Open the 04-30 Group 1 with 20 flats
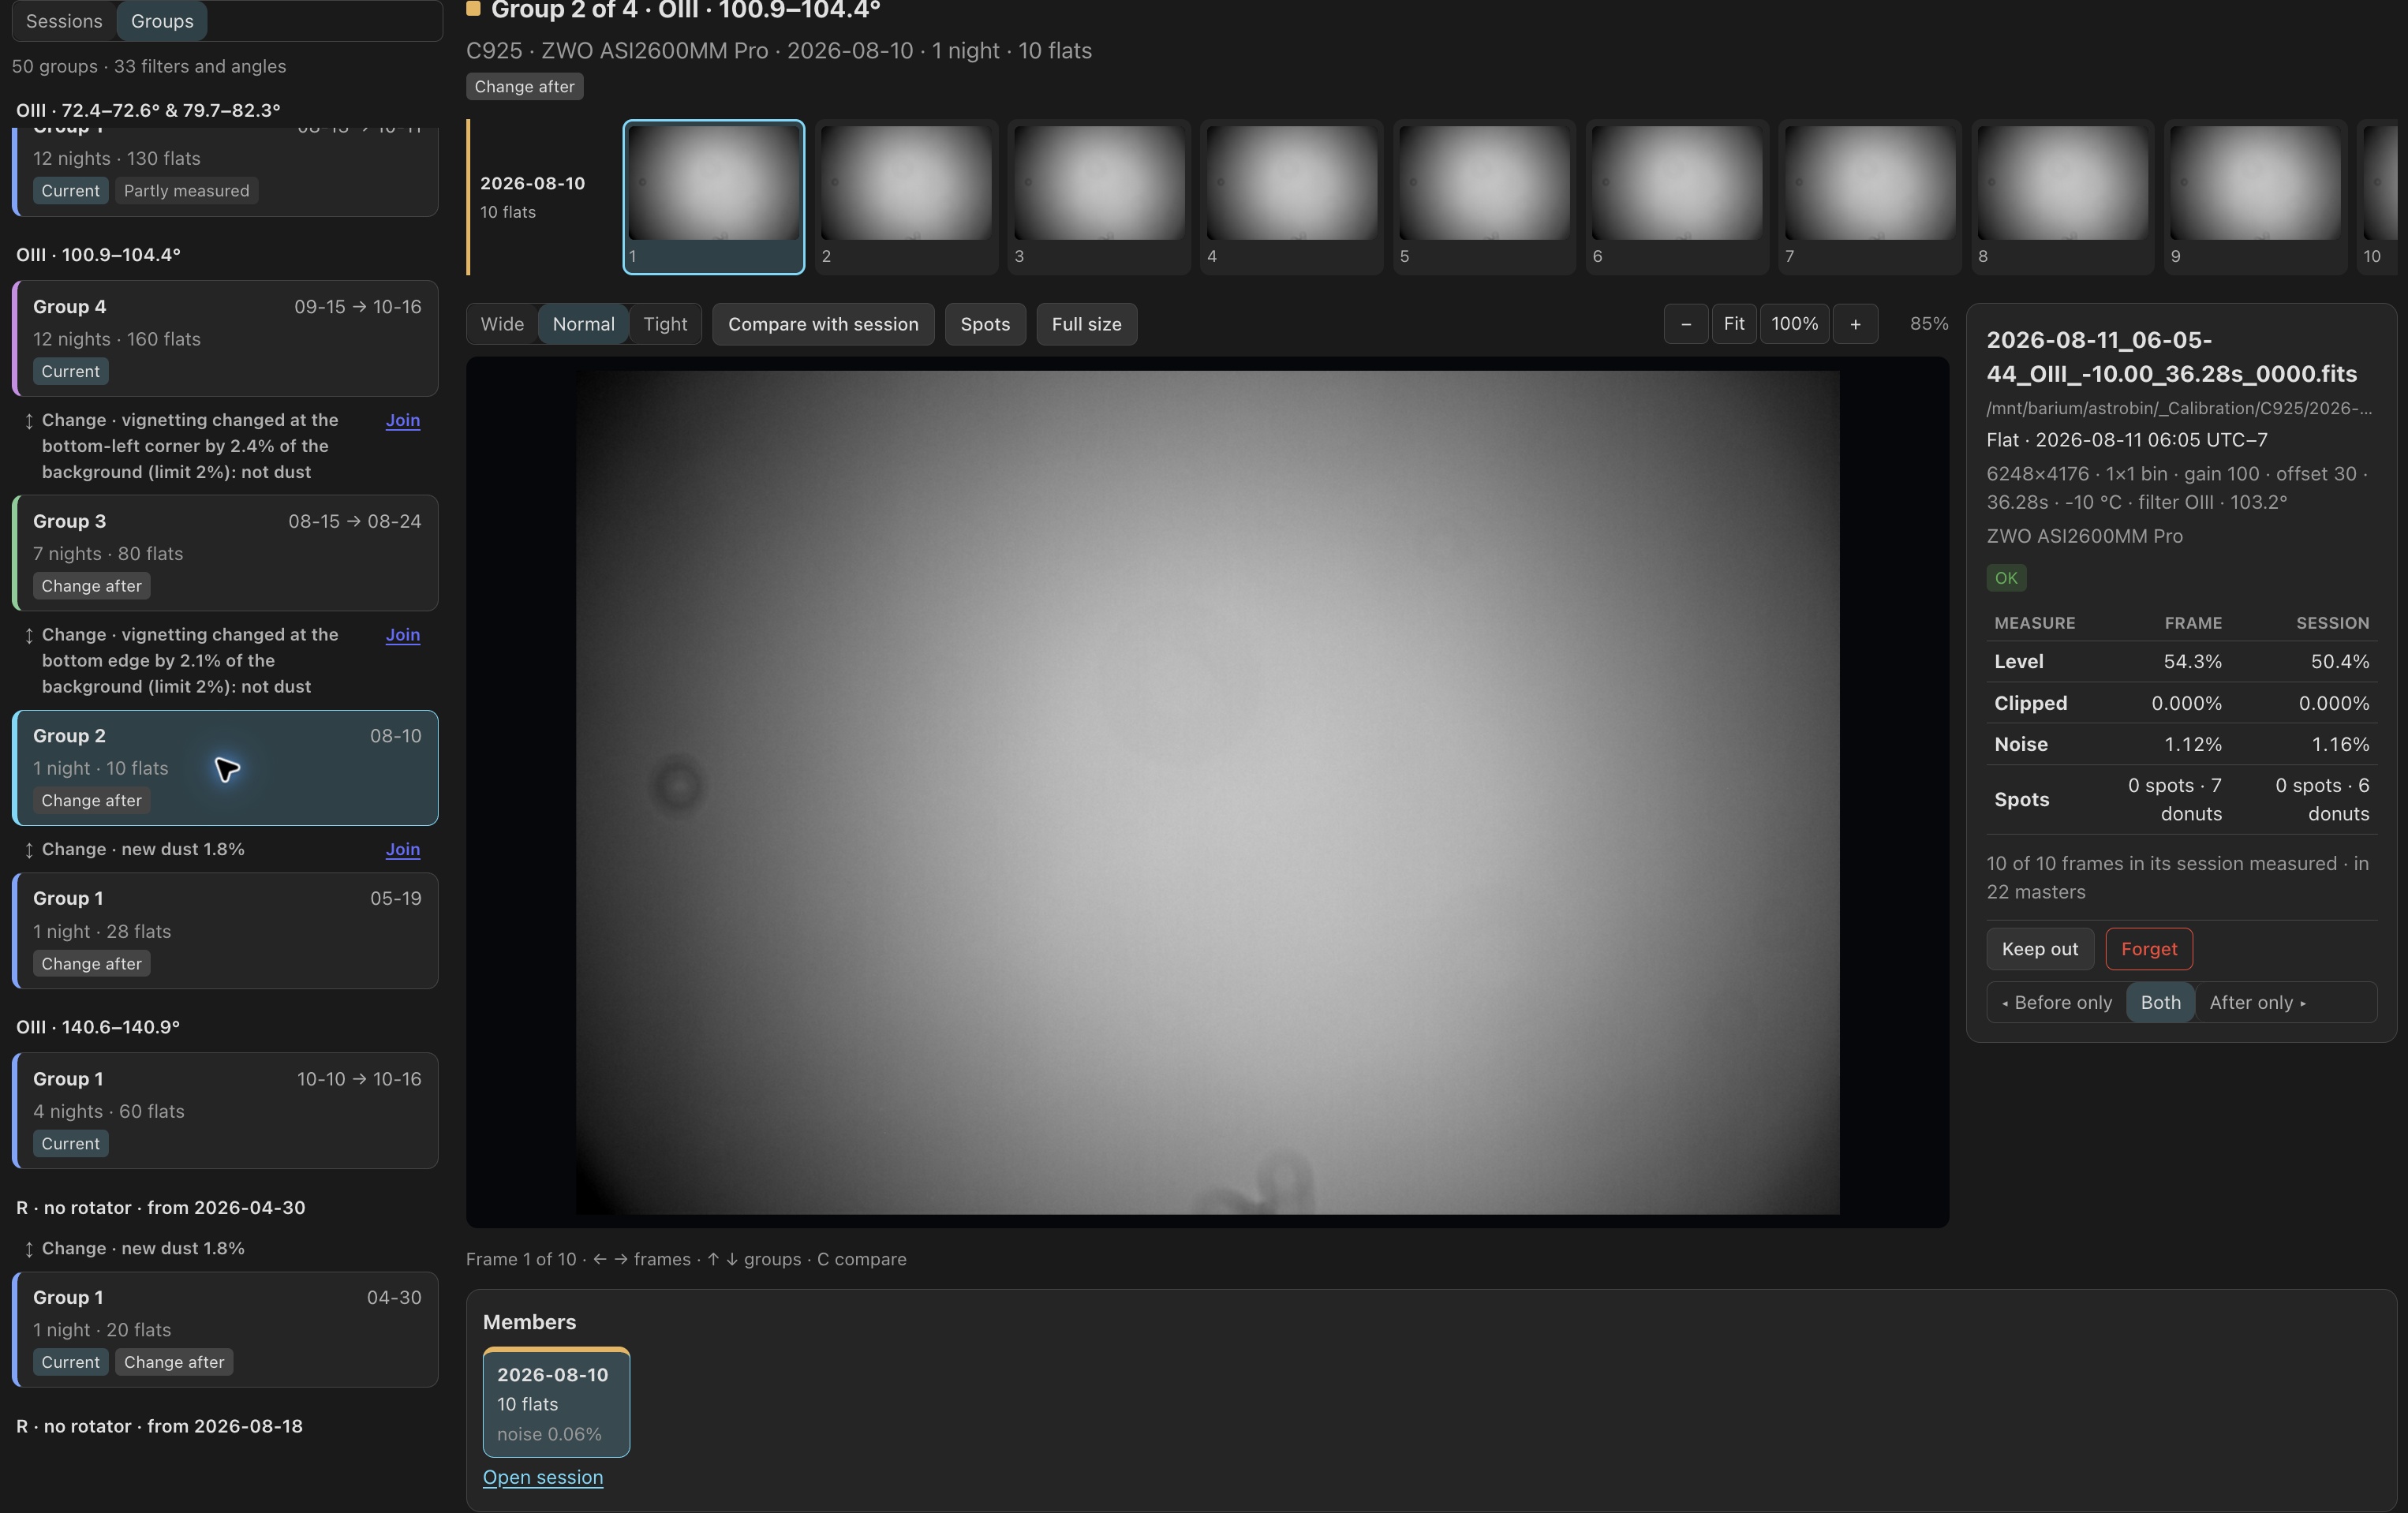 226,1329
